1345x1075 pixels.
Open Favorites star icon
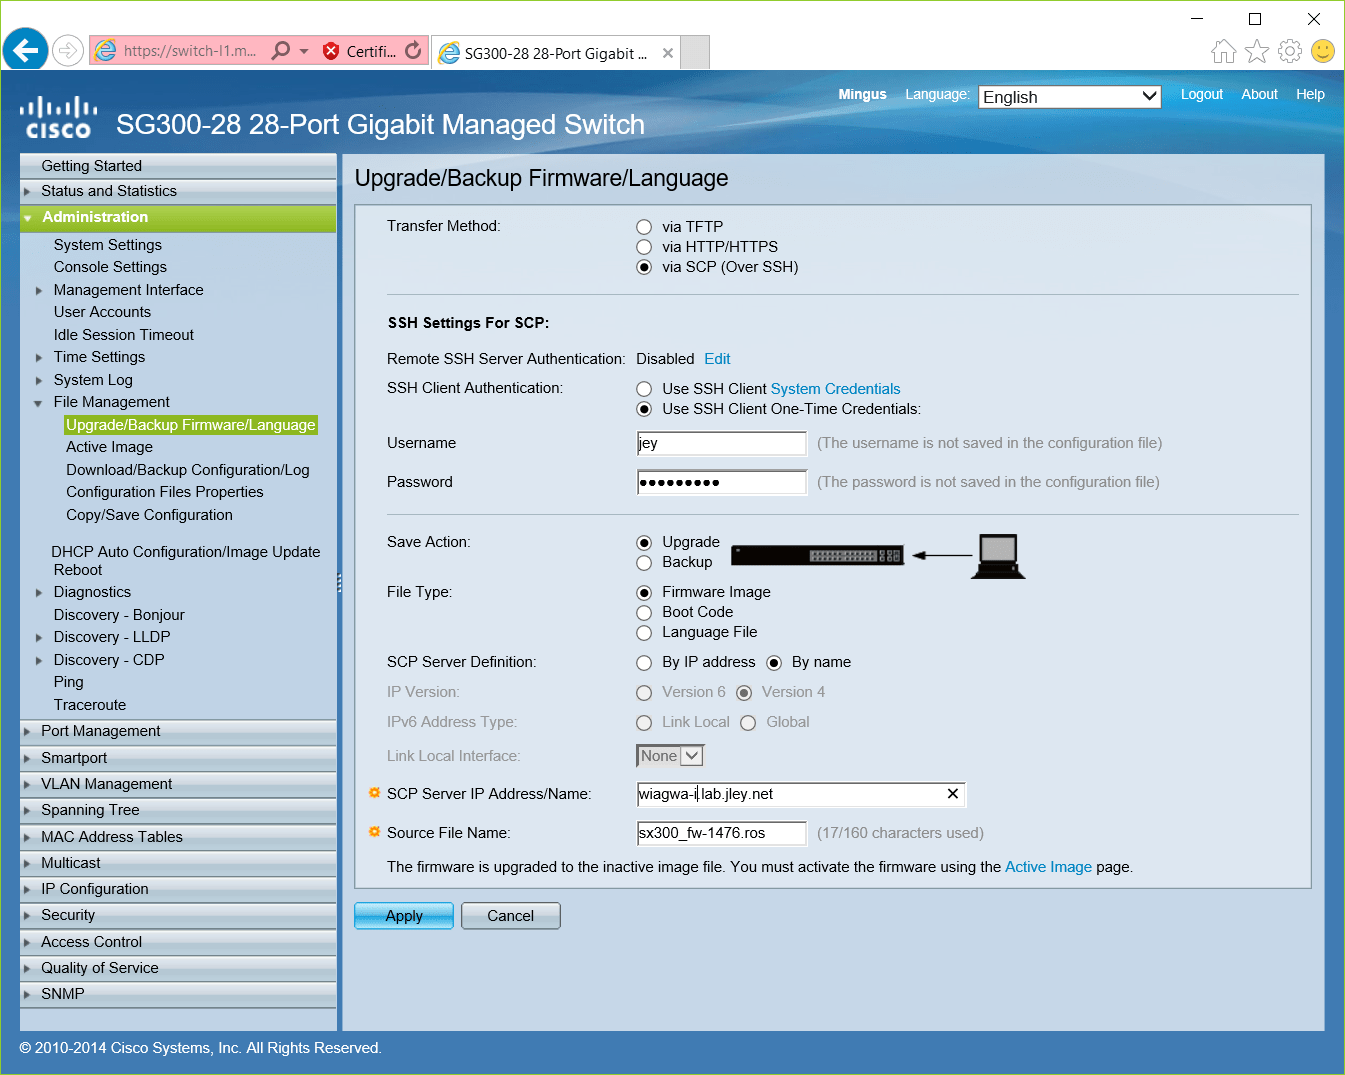point(1257,51)
